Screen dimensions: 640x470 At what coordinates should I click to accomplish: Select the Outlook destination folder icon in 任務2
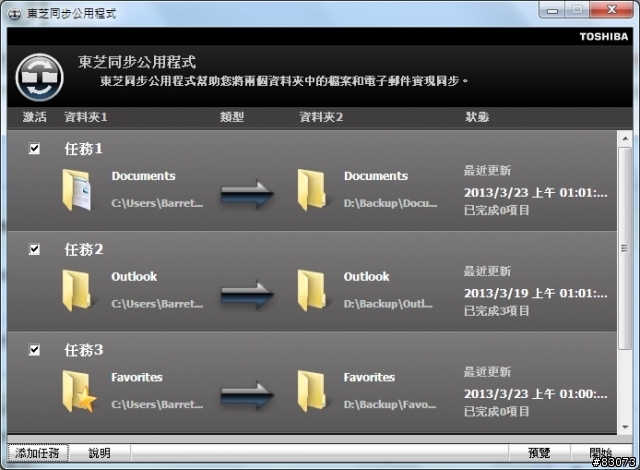point(312,290)
